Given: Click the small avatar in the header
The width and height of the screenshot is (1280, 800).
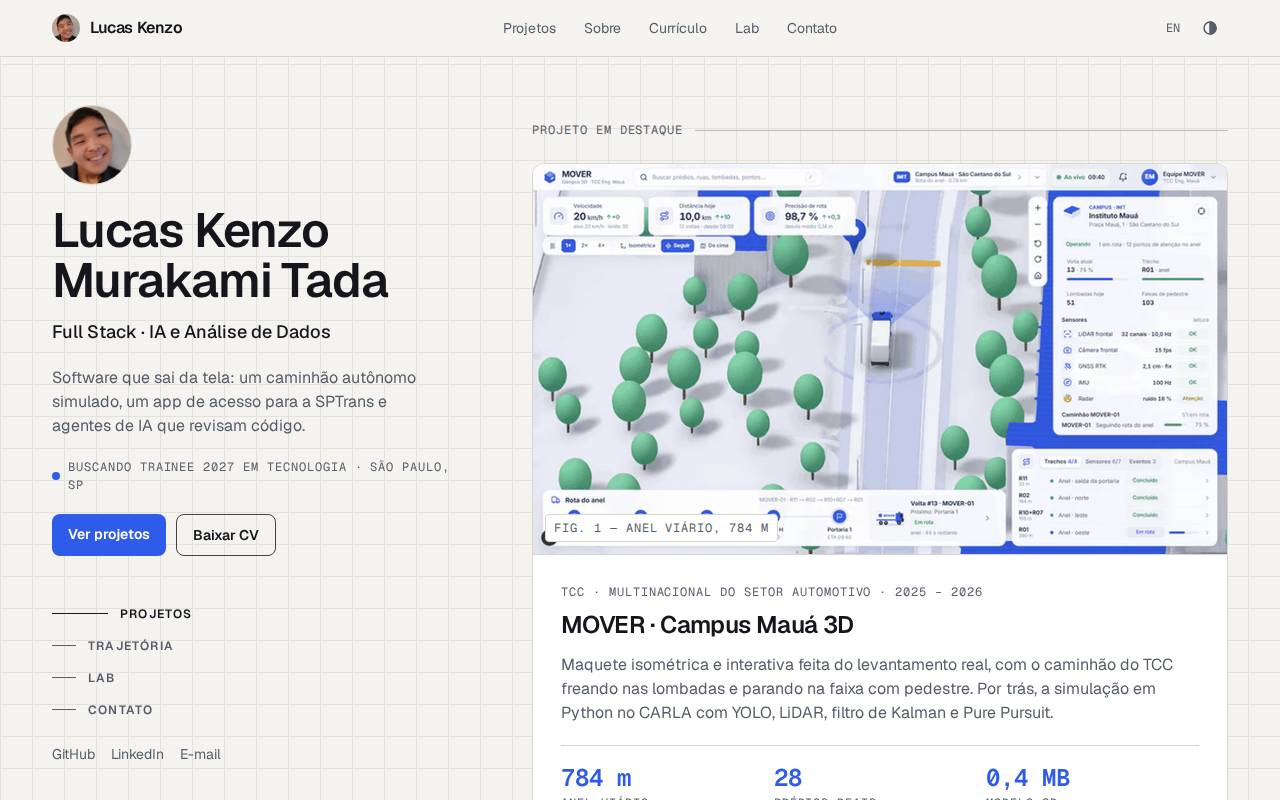Looking at the screenshot, I should click(x=66, y=28).
